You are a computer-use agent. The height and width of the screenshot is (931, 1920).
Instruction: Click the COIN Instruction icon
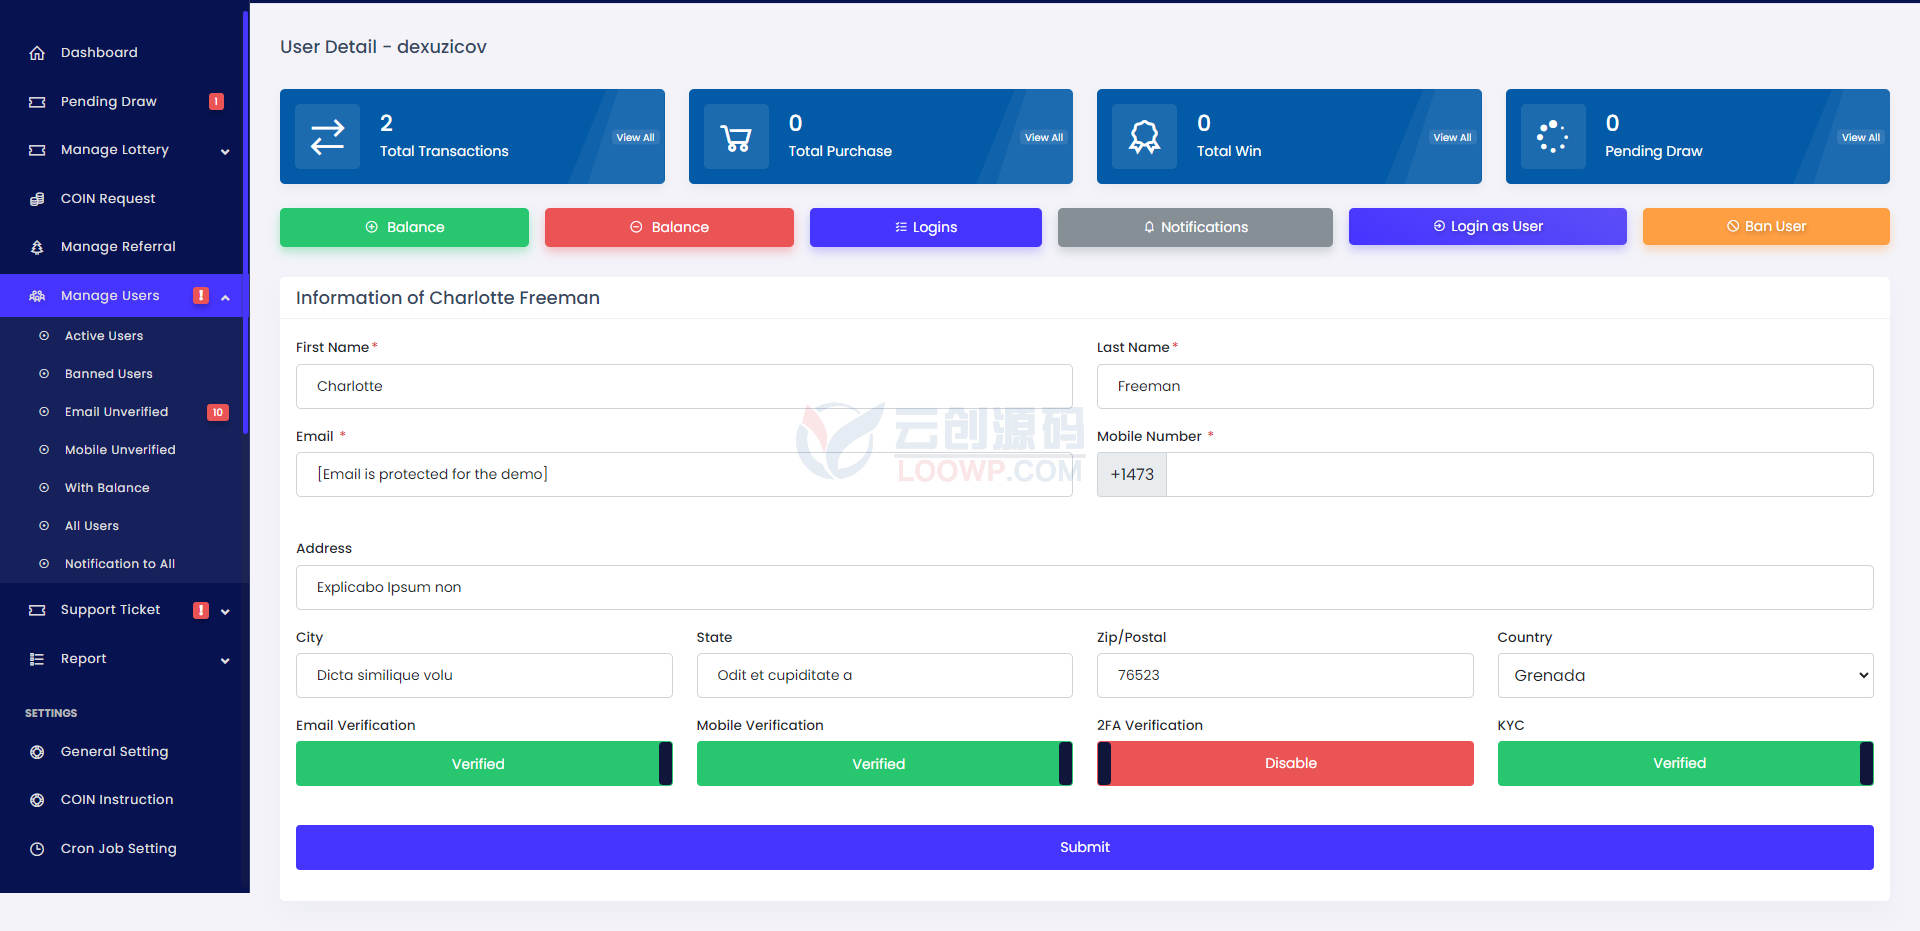[37, 800]
